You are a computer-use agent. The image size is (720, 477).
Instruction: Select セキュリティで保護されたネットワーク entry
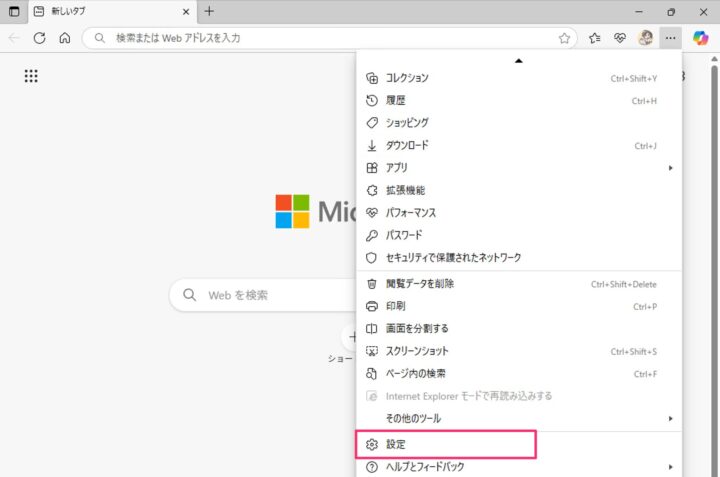click(x=519, y=258)
